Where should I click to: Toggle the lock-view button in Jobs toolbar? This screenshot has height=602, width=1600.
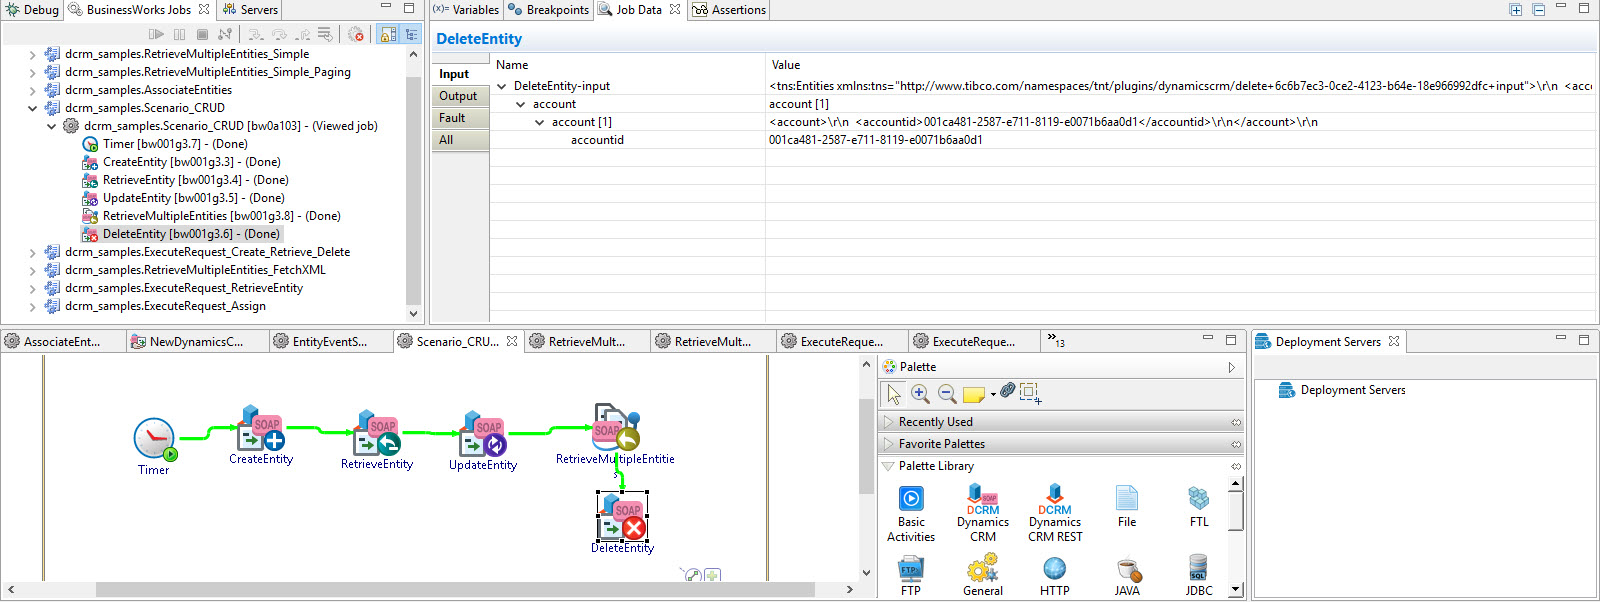pos(388,34)
